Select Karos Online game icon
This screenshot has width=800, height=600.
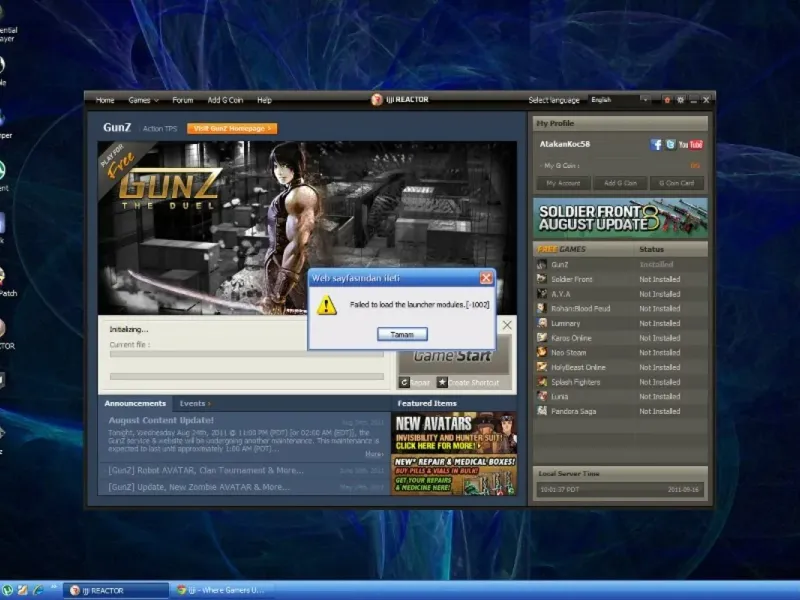pos(542,338)
